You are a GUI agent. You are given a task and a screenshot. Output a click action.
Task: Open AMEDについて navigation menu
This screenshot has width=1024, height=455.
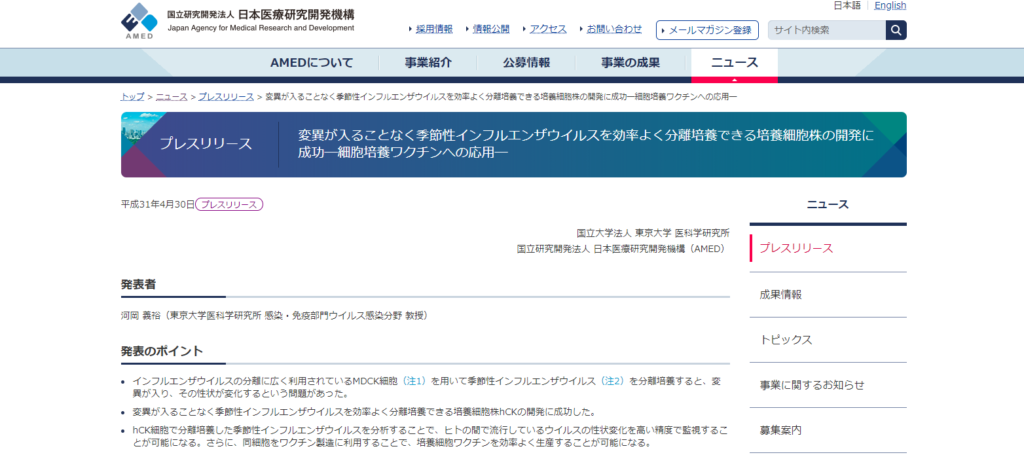pos(312,63)
